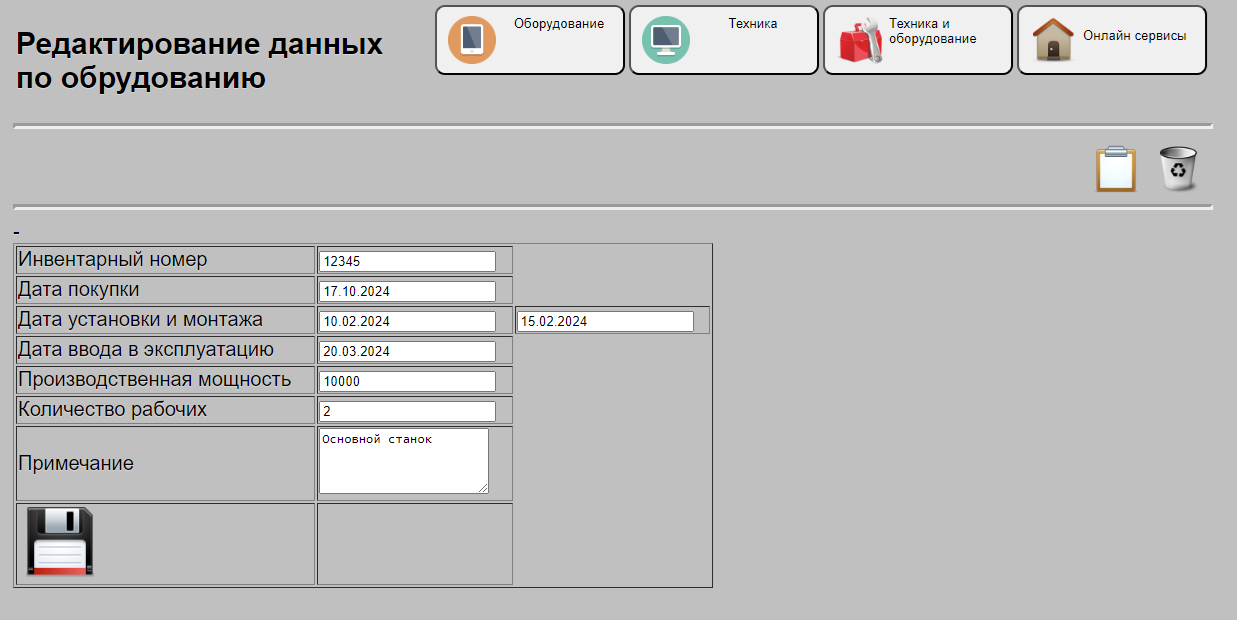The width and height of the screenshot is (1237, 620).
Task: Click the red toolbox icon
Action: pos(859,42)
